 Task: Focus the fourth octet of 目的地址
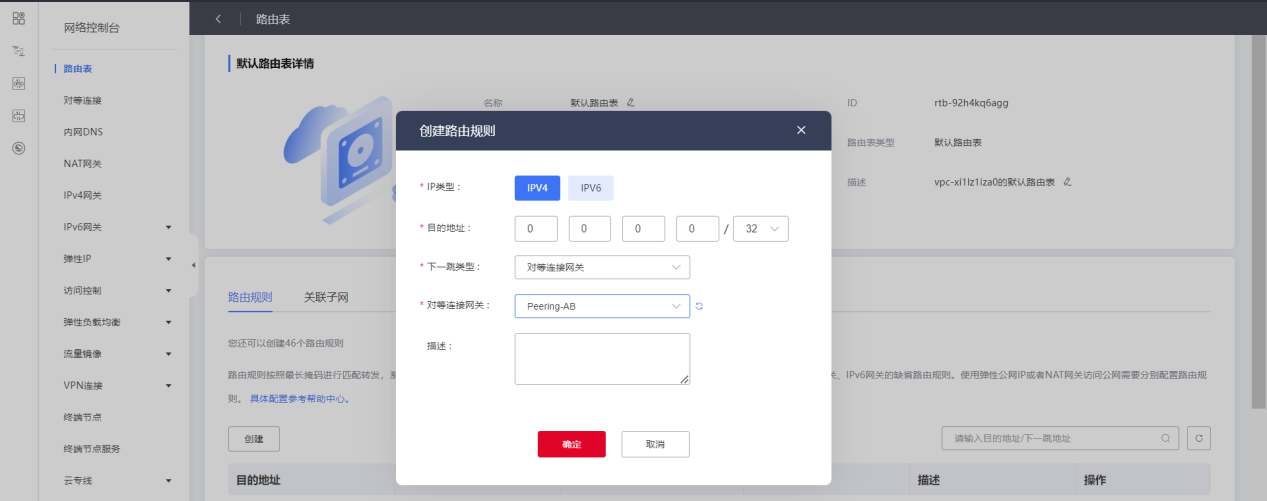click(698, 229)
